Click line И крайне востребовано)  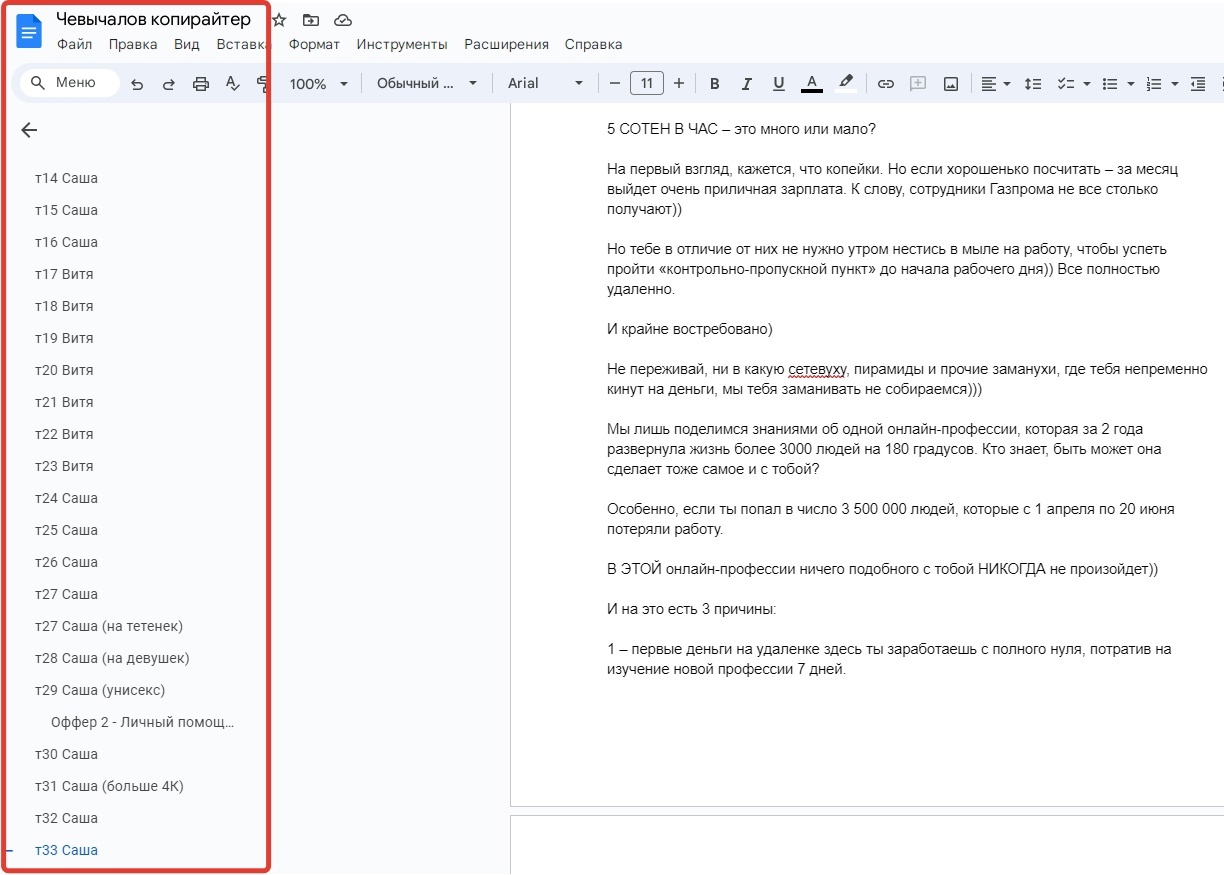coord(690,329)
